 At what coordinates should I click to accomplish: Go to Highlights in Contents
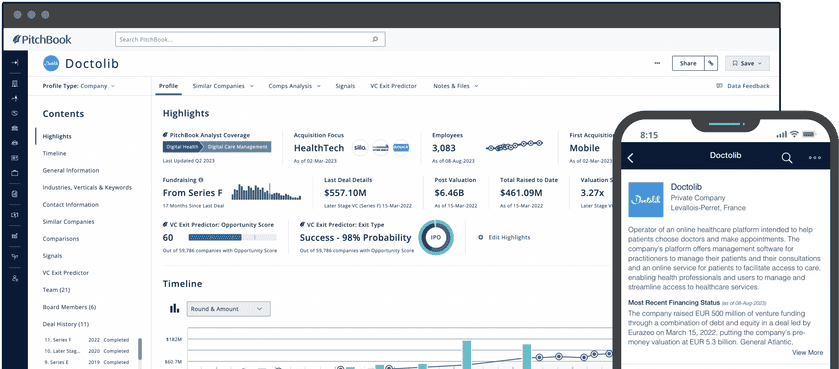tap(57, 136)
